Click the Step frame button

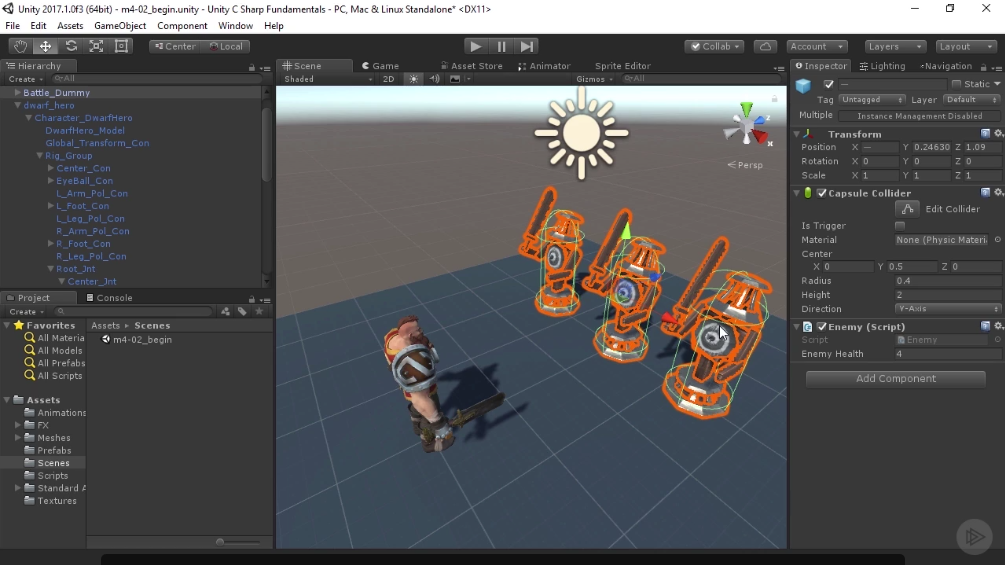coord(526,46)
